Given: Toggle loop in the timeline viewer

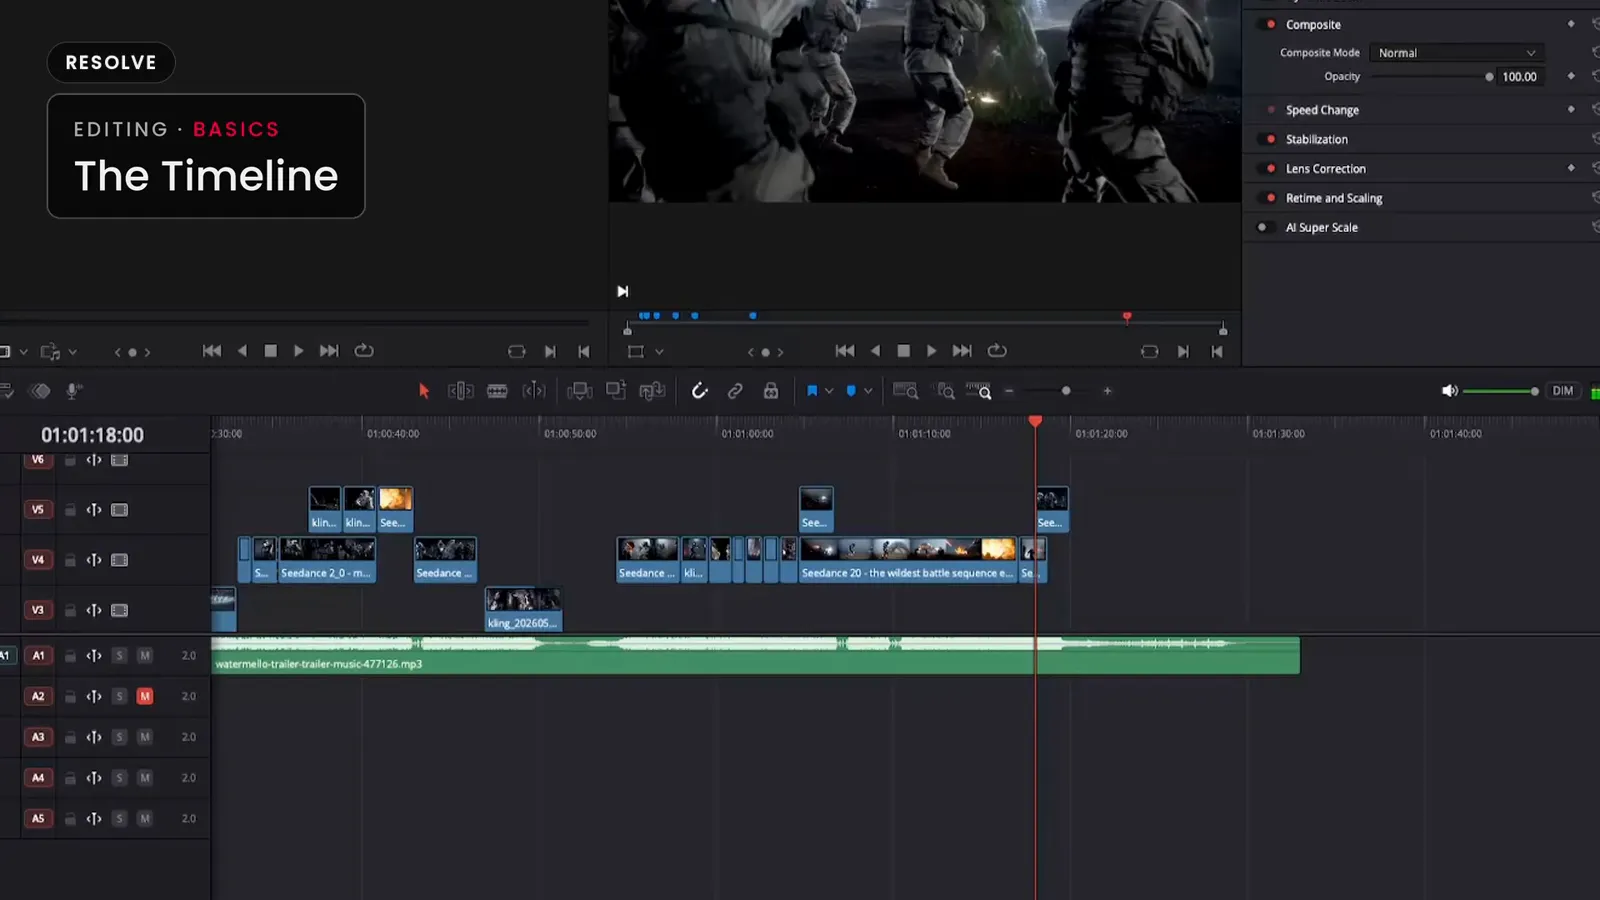Looking at the screenshot, I should (x=997, y=351).
